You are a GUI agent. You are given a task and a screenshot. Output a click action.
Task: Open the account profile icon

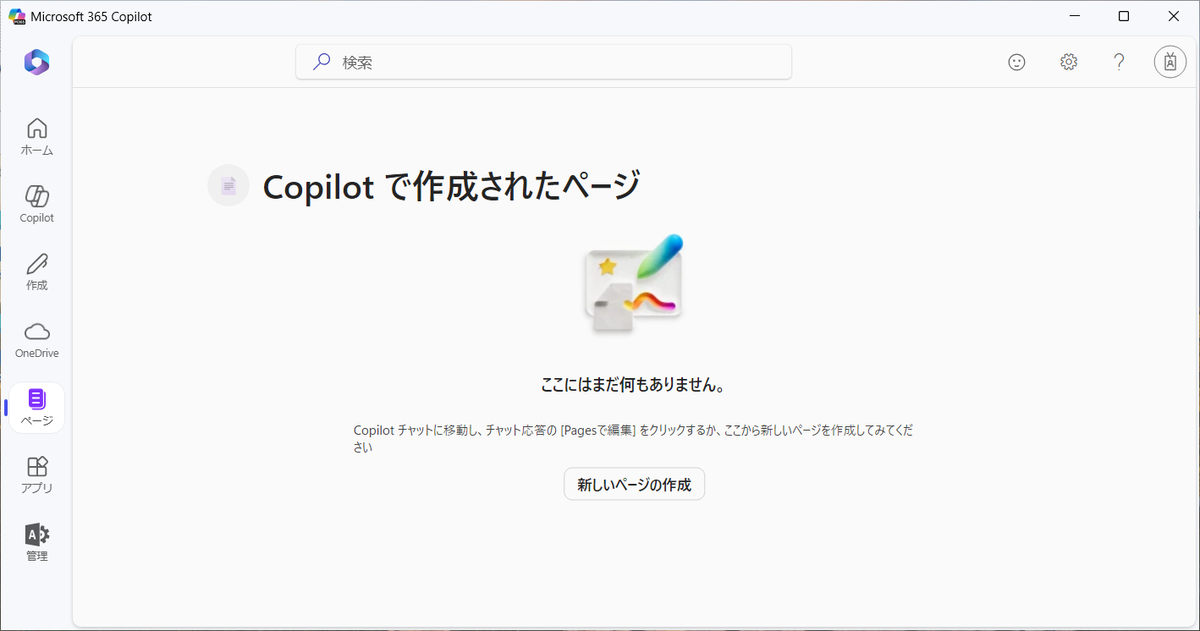(1170, 62)
